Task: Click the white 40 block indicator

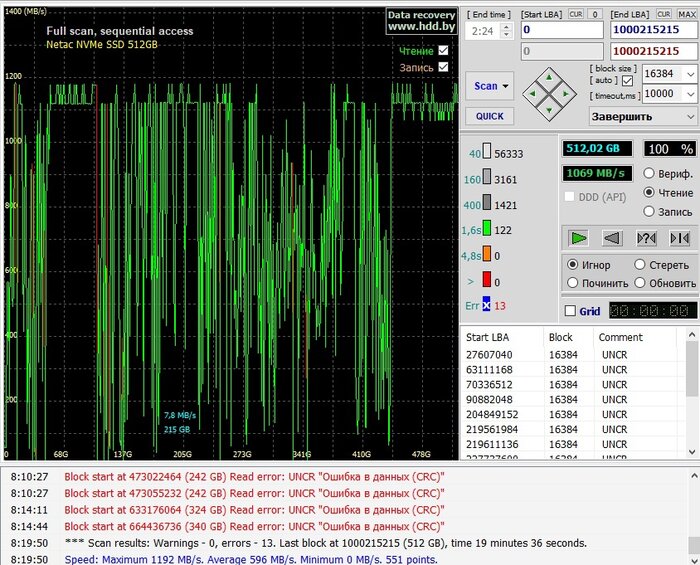Action: pos(487,151)
